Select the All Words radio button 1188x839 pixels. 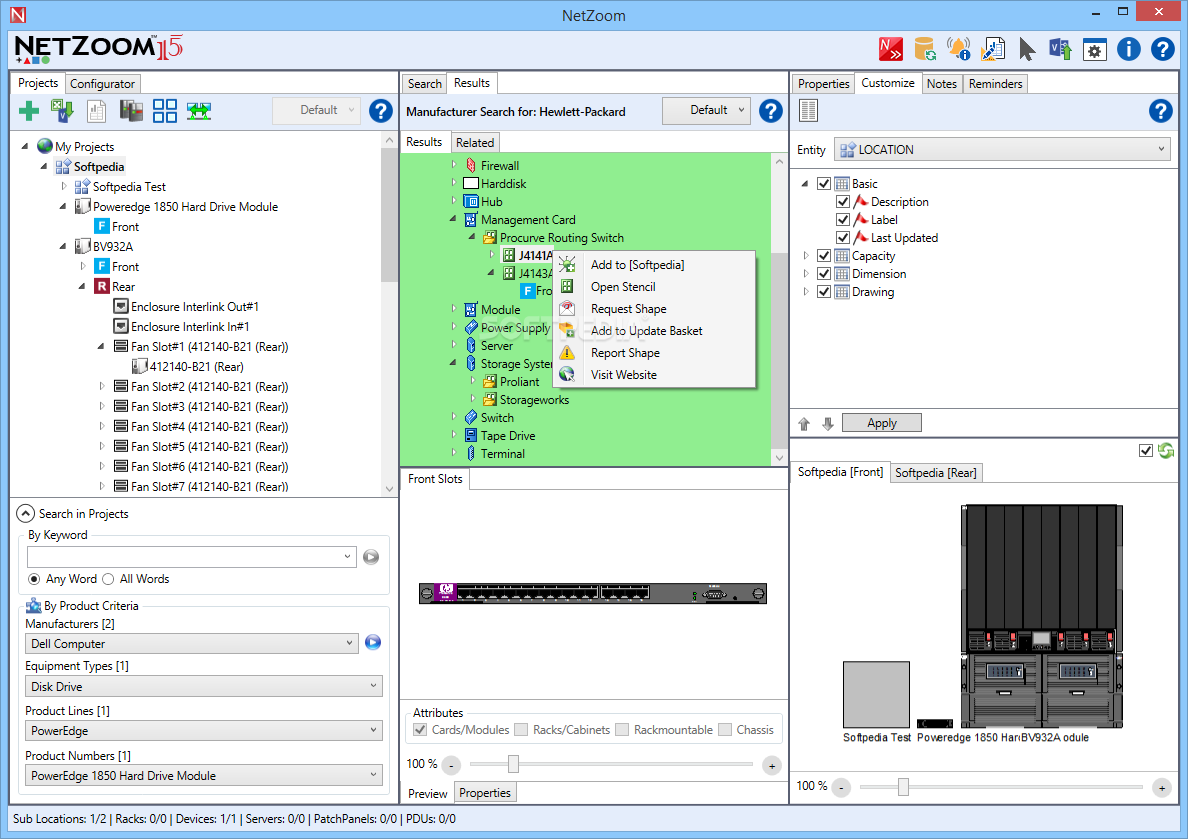coord(108,579)
